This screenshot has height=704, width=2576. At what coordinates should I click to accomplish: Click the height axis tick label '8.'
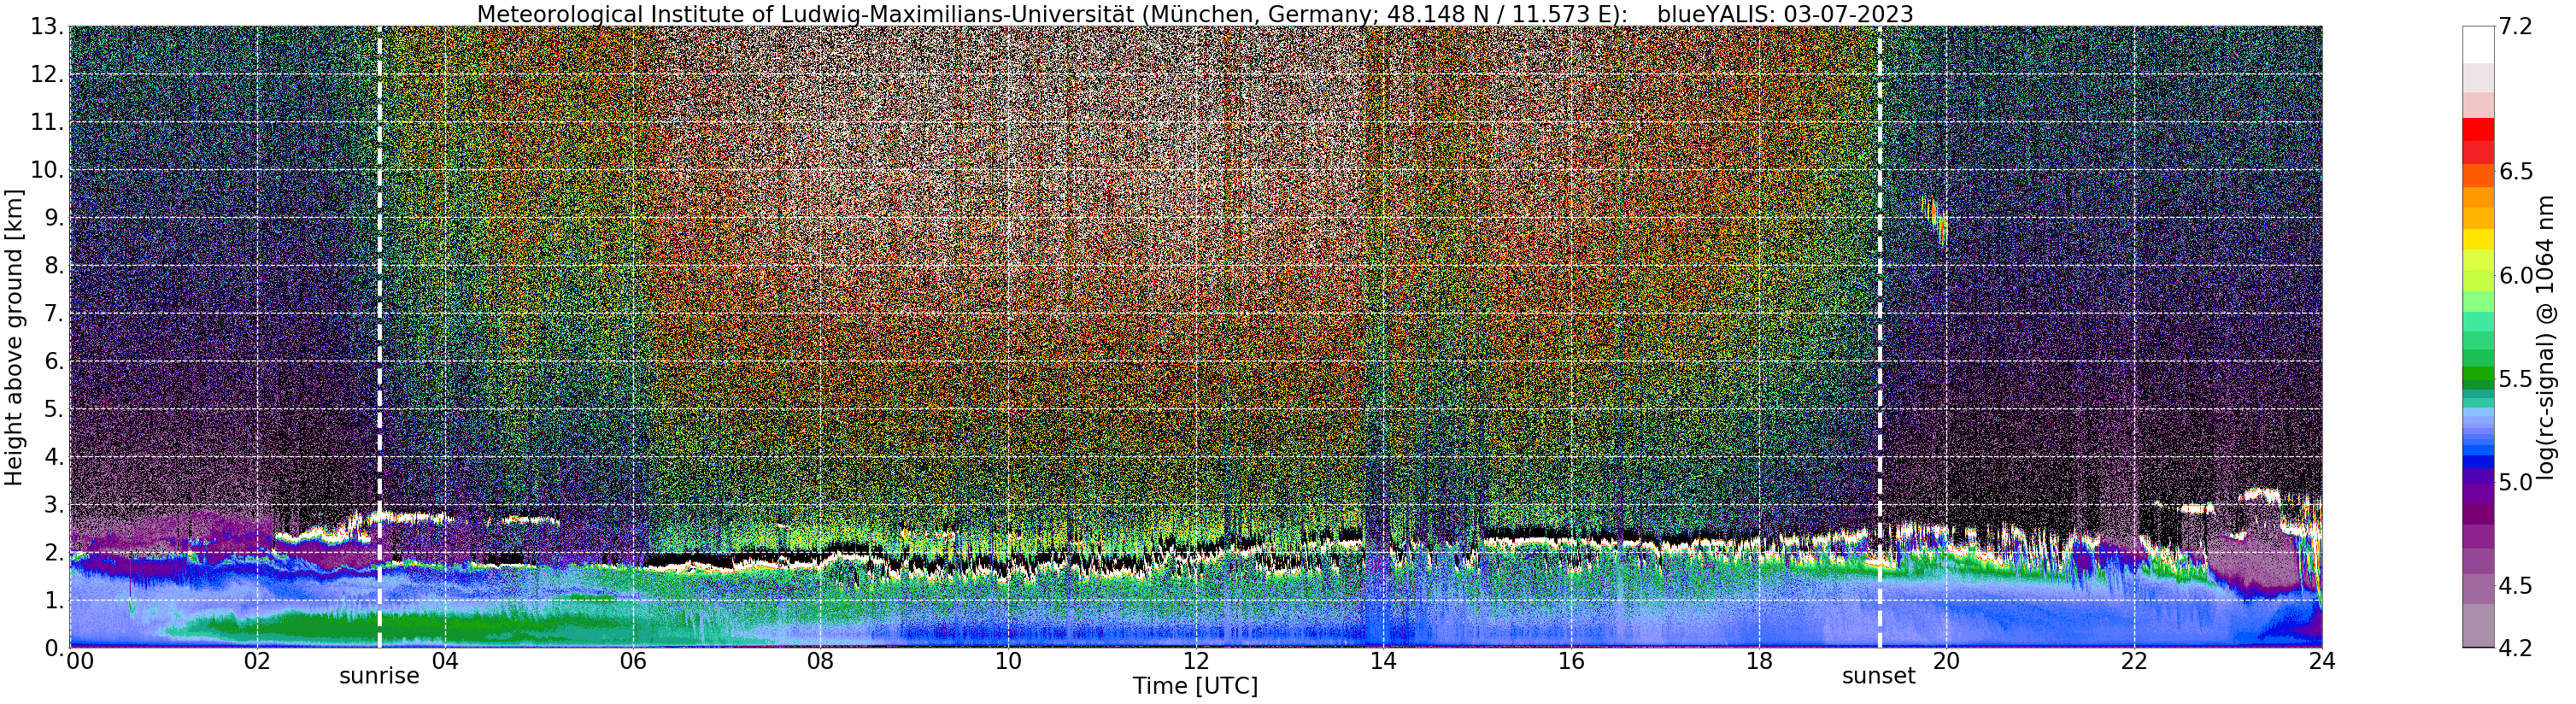[x=54, y=266]
